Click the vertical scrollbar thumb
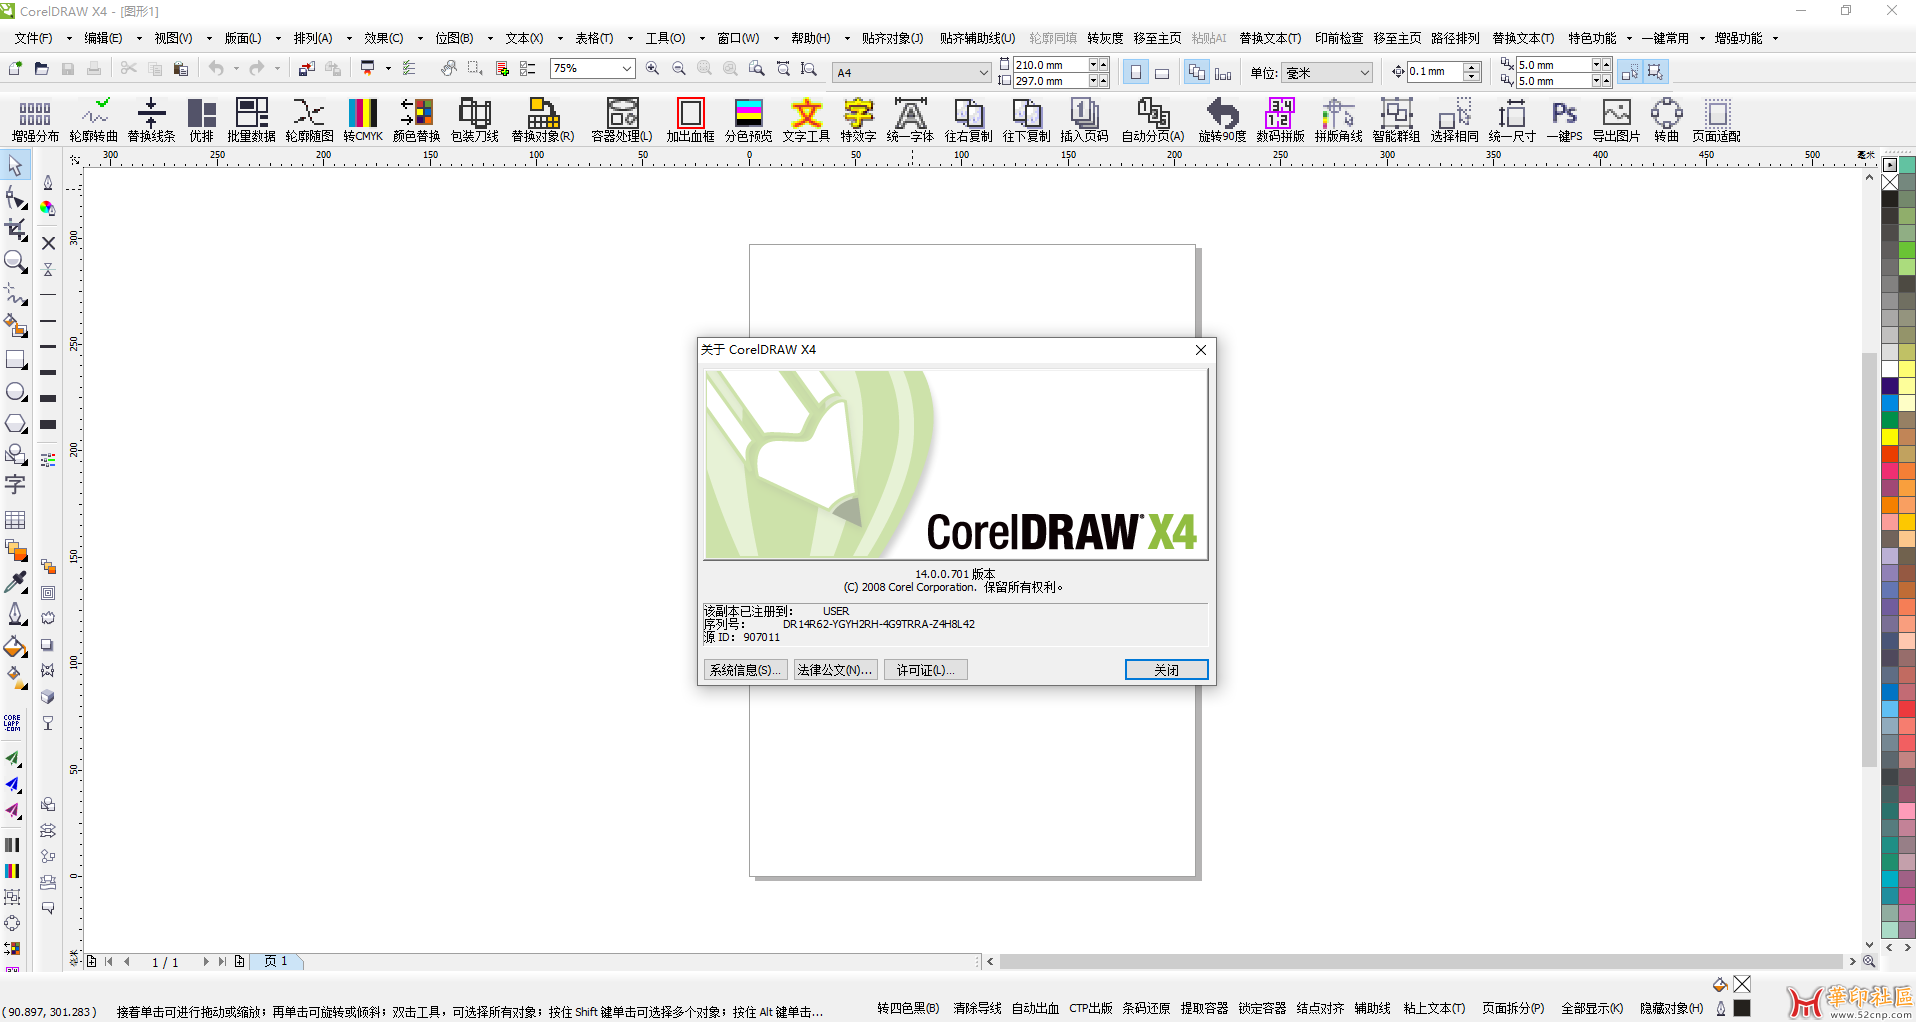 click(x=1869, y=560)
